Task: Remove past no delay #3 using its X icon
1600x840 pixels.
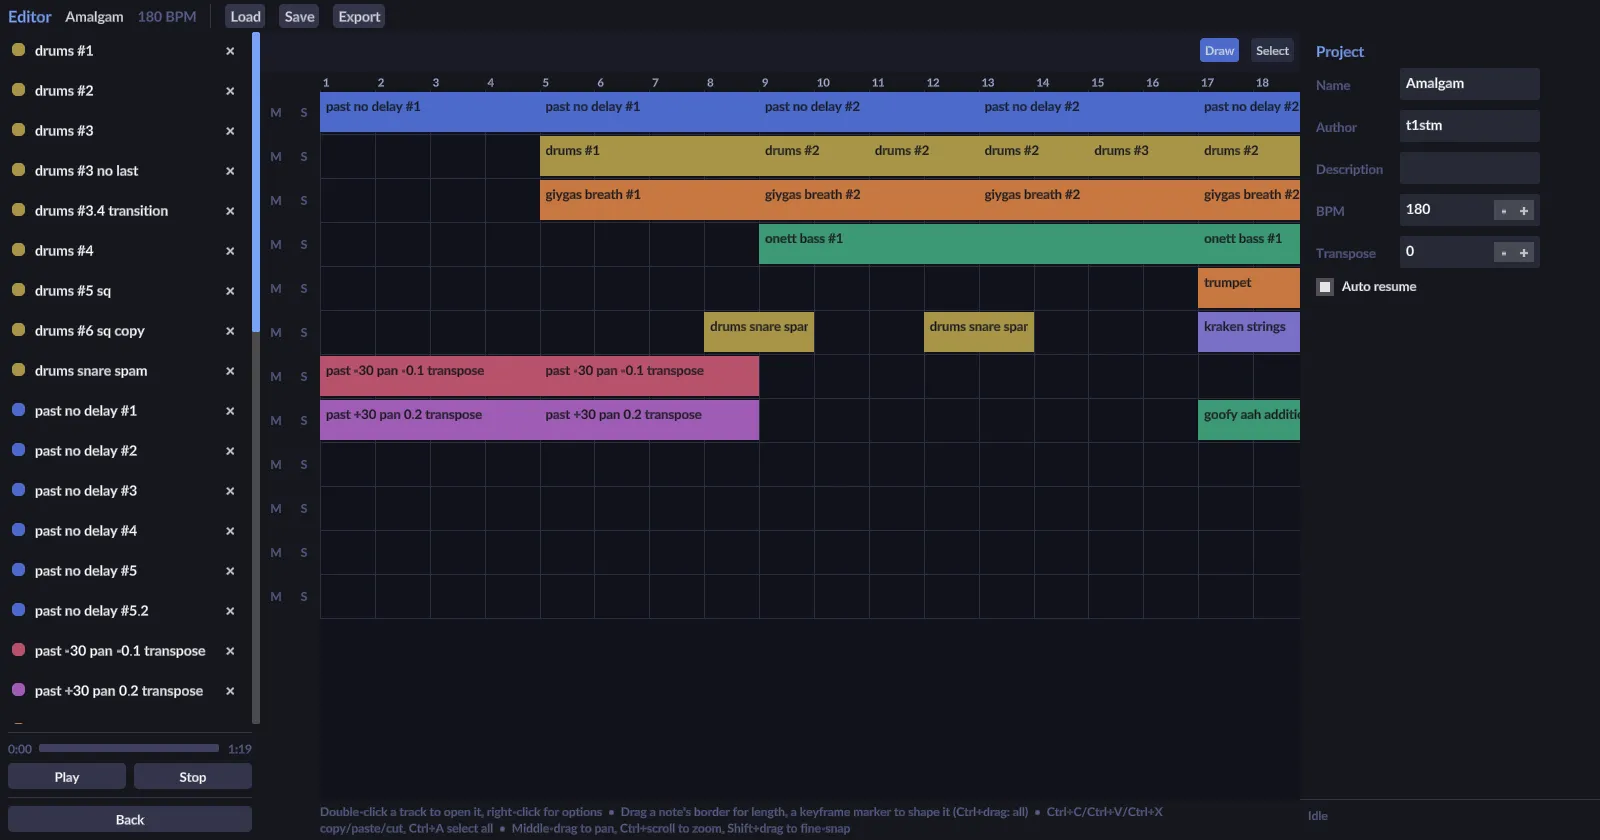Action: (x=230, y=491)
